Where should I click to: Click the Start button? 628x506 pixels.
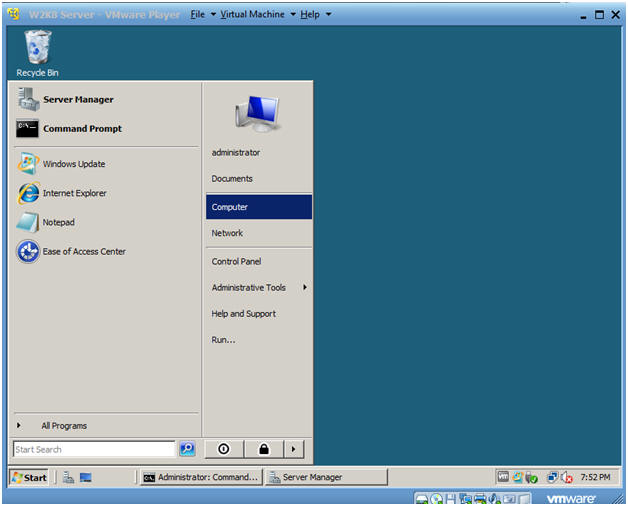click(29, 478)
